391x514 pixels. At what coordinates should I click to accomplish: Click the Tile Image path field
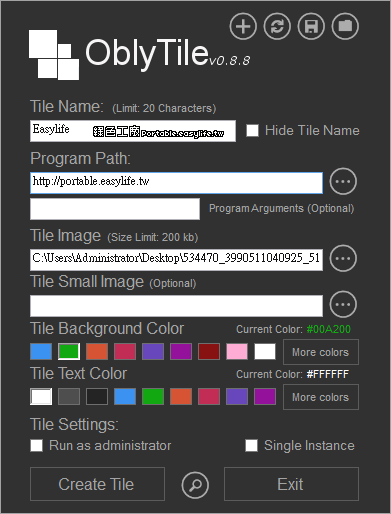pos(176,260)
